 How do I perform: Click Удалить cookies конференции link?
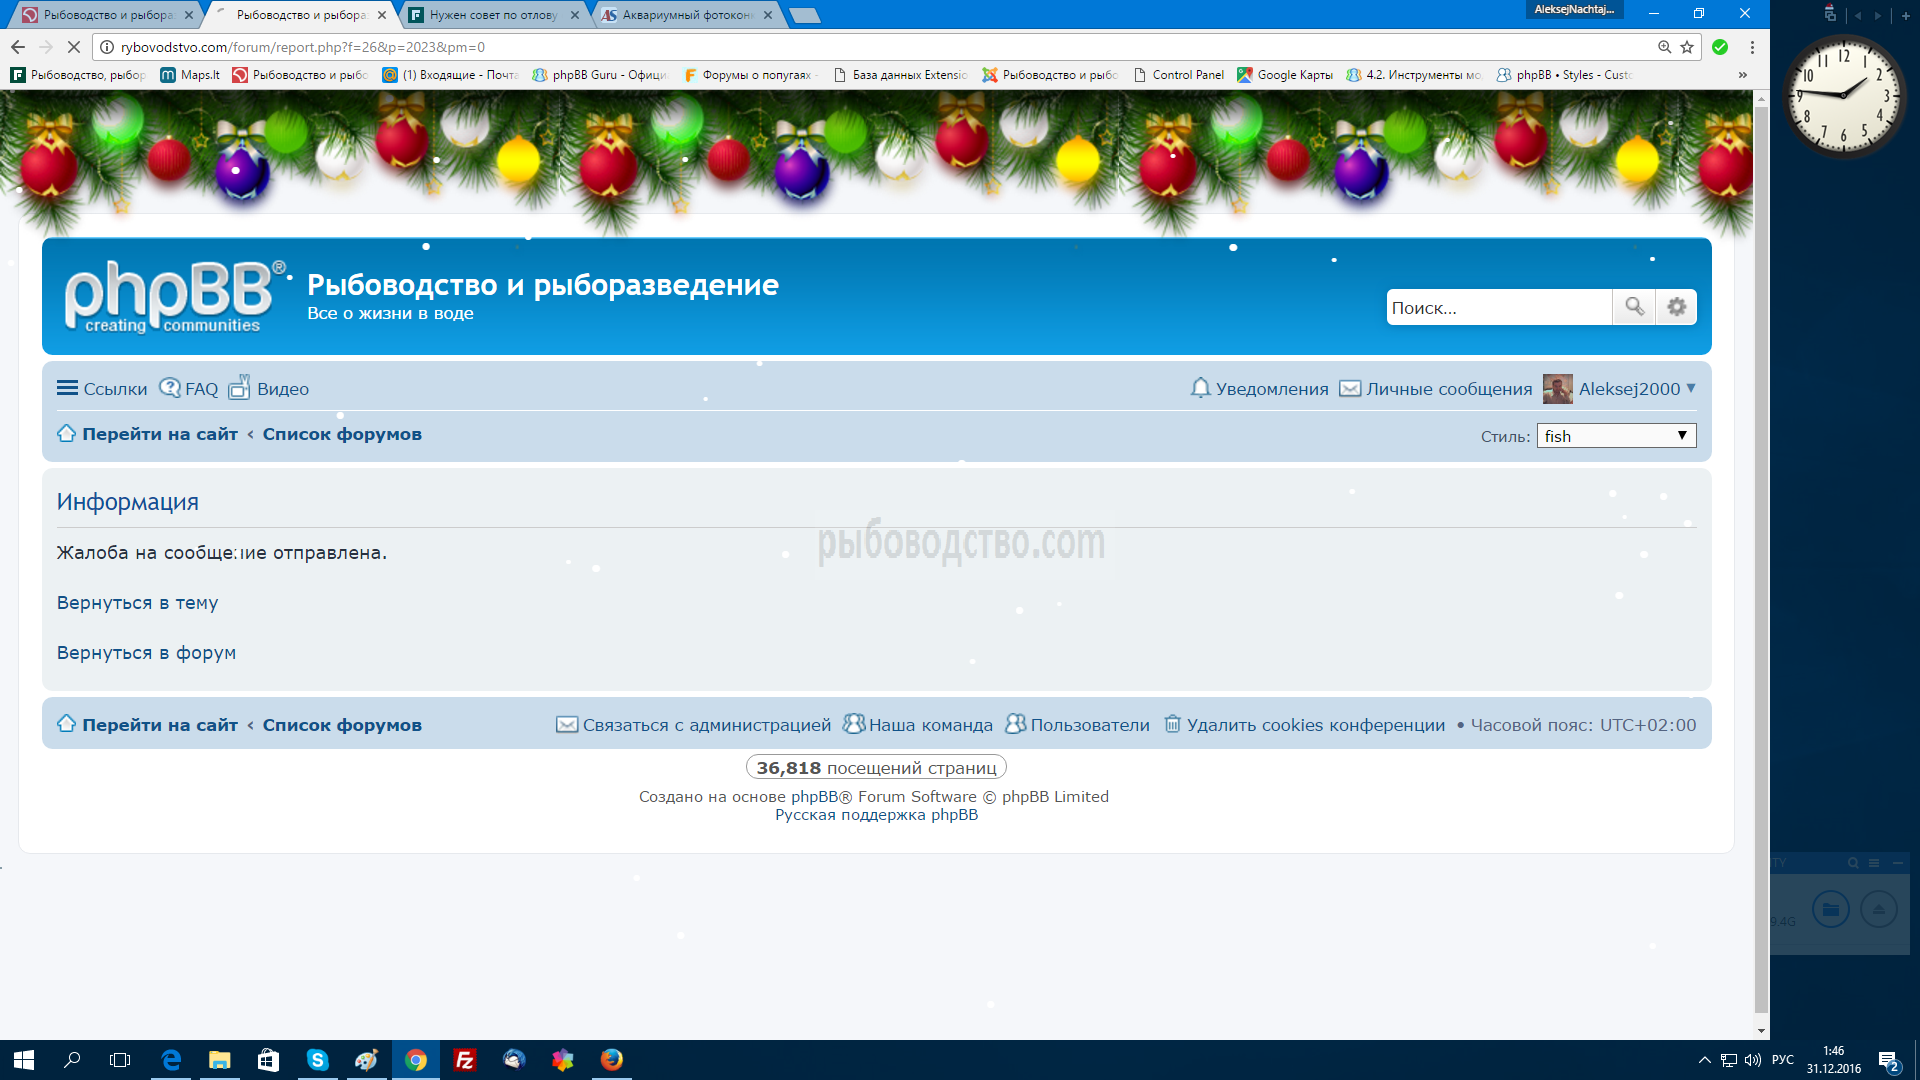coord(1314,725)
